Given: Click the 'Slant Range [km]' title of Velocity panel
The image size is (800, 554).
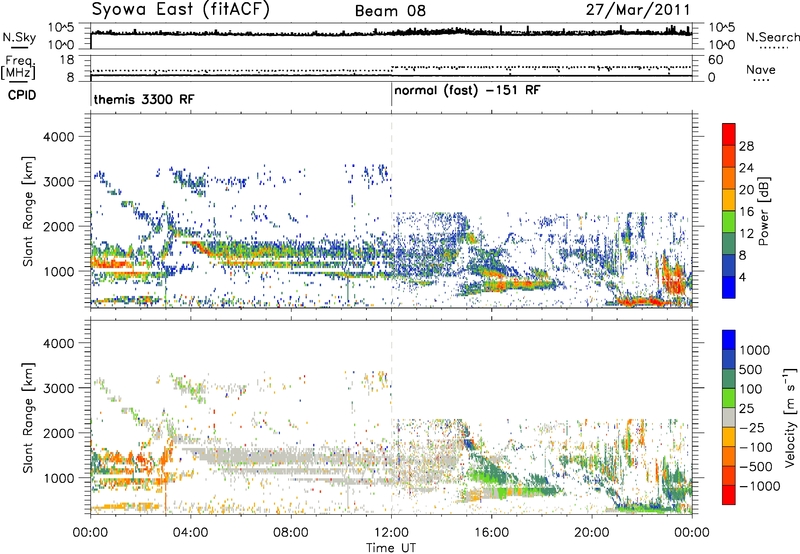Looking at the screenshot, I should click(28, 418).
